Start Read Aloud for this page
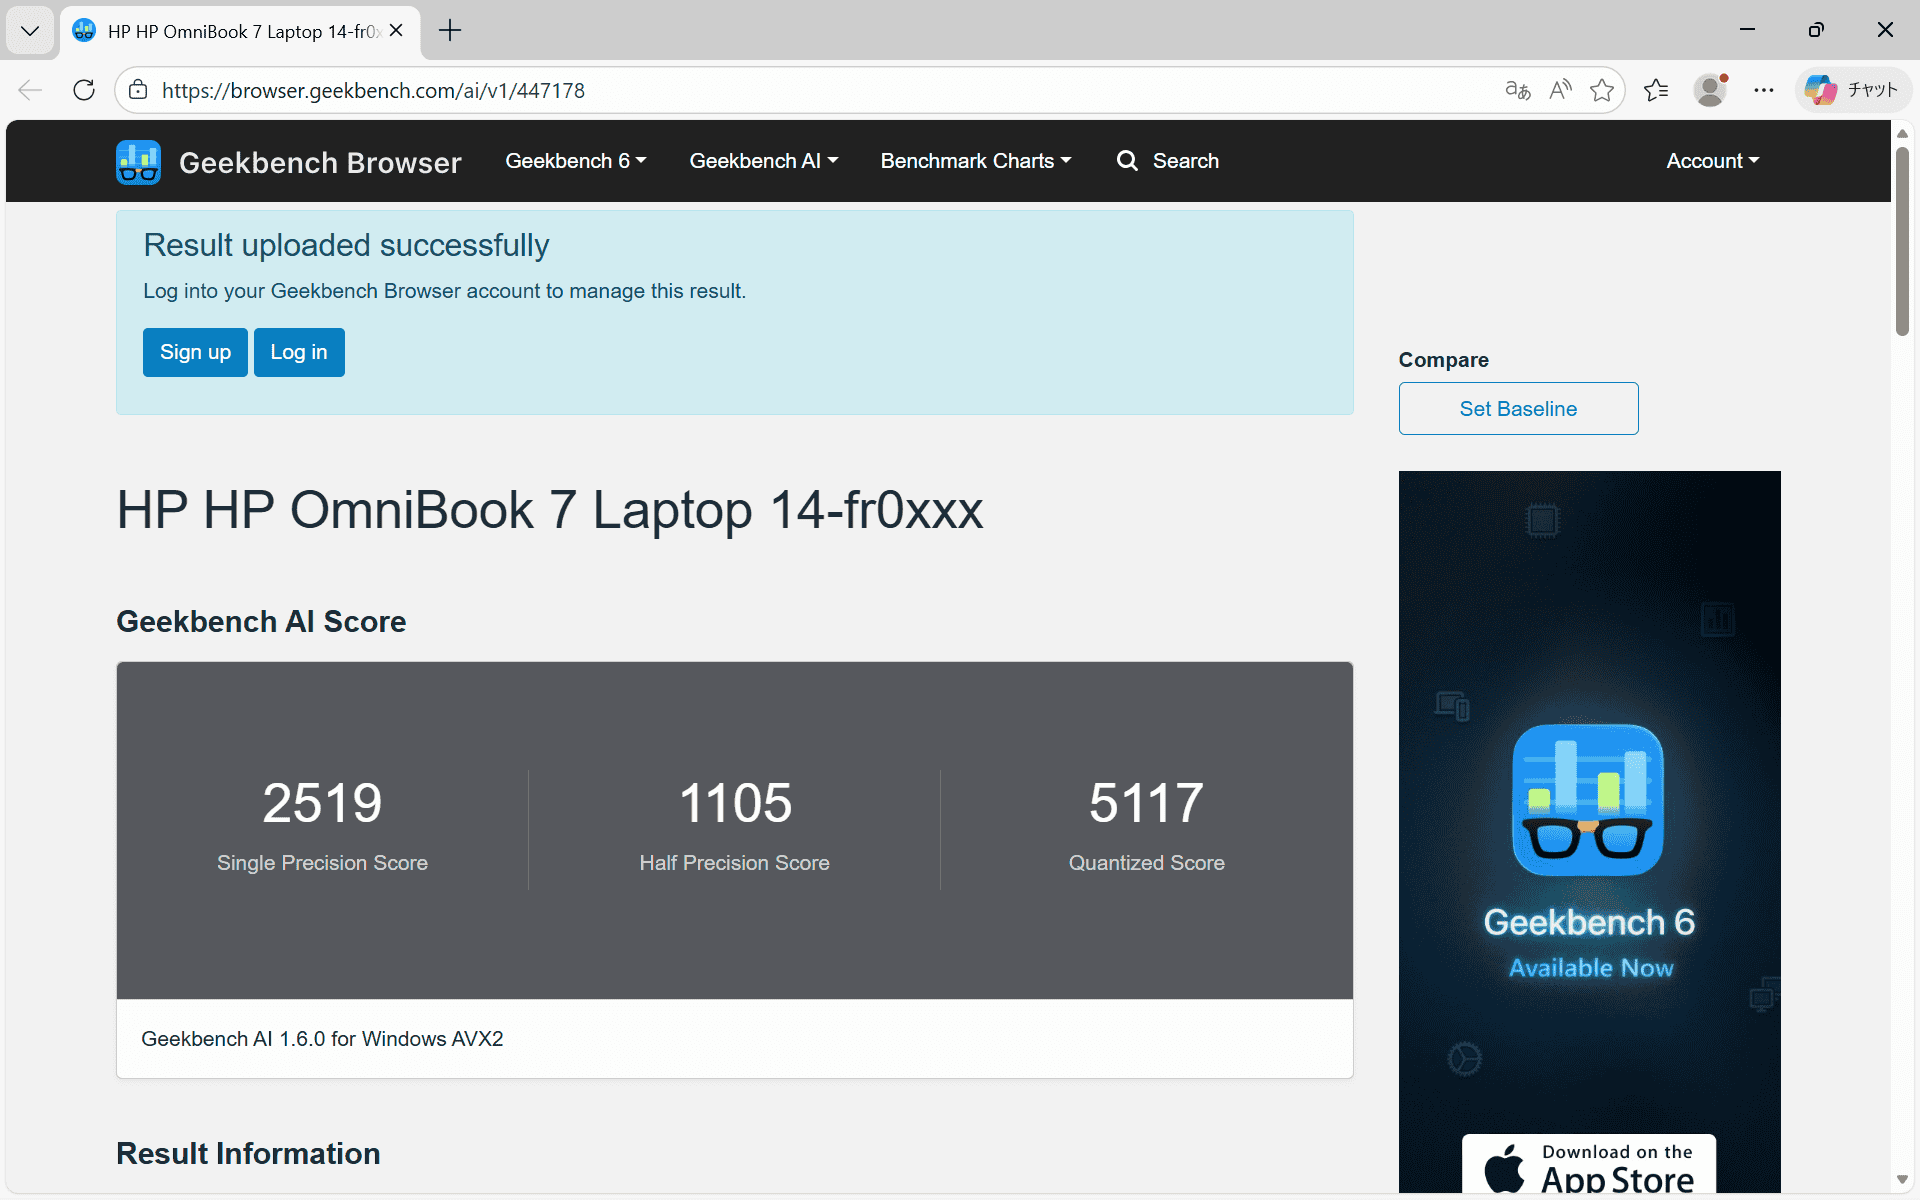The width and height of the screenshot is (1920, 1200). pyautogui.click(x=1560, y=90)
